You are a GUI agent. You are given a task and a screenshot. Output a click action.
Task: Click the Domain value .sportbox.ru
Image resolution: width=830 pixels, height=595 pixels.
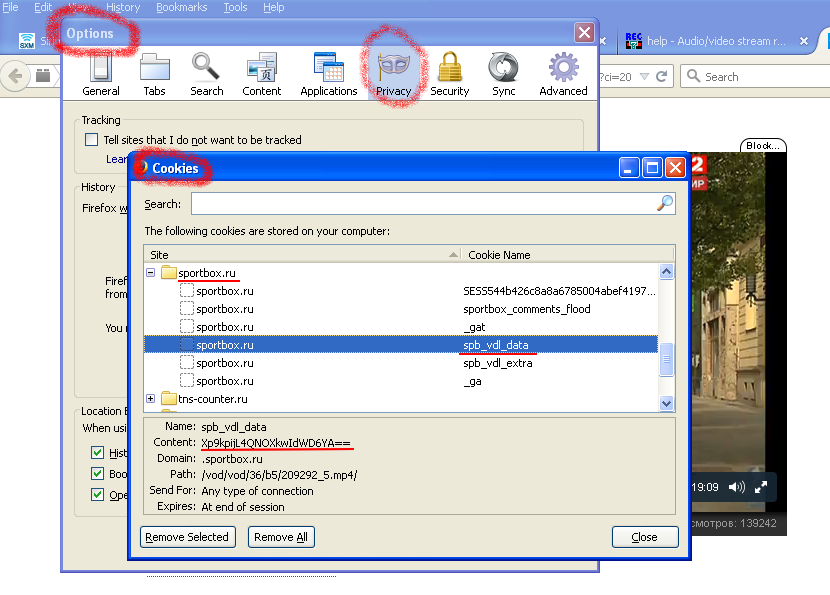point(232,459)
